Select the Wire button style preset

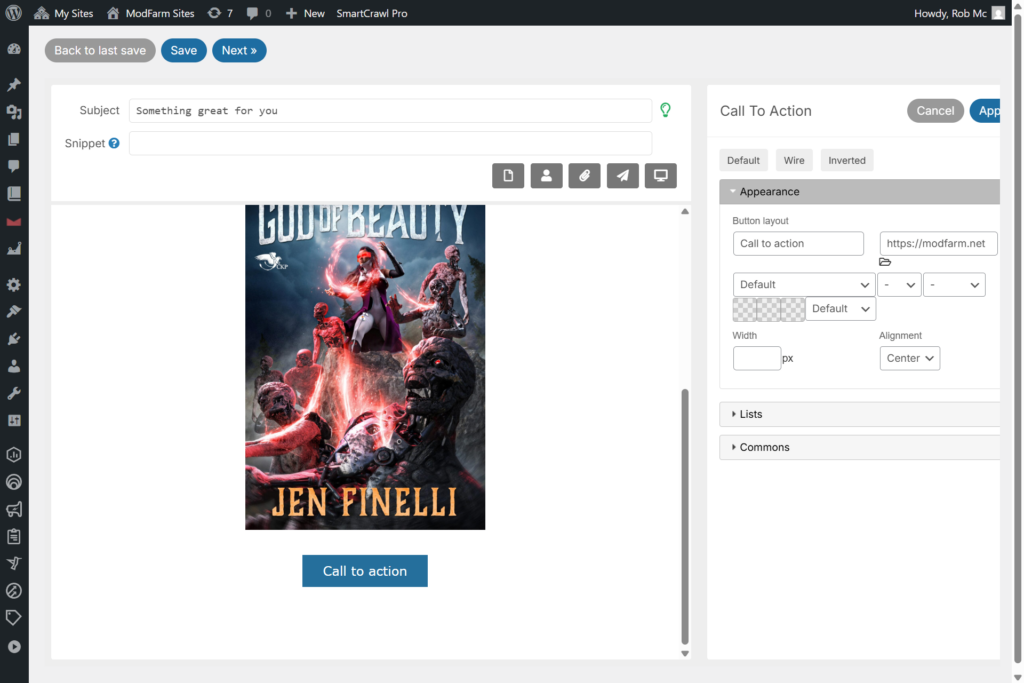[x=794, y=160]
